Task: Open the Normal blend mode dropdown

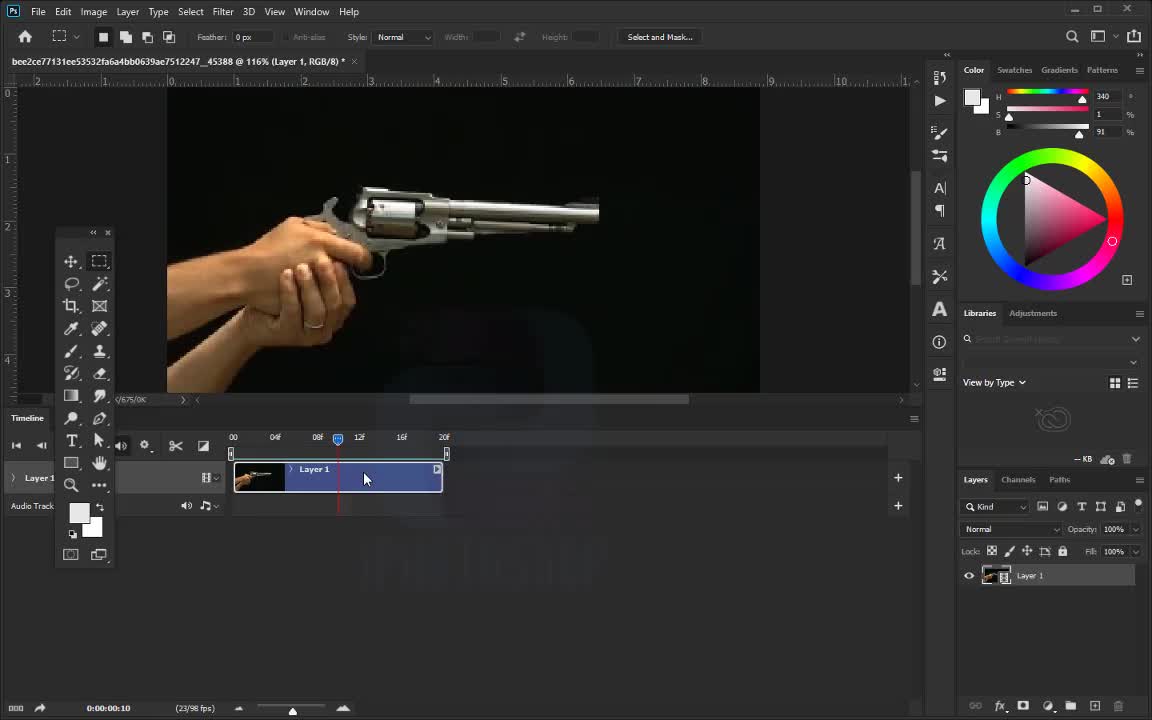Action: [1011, 529]
